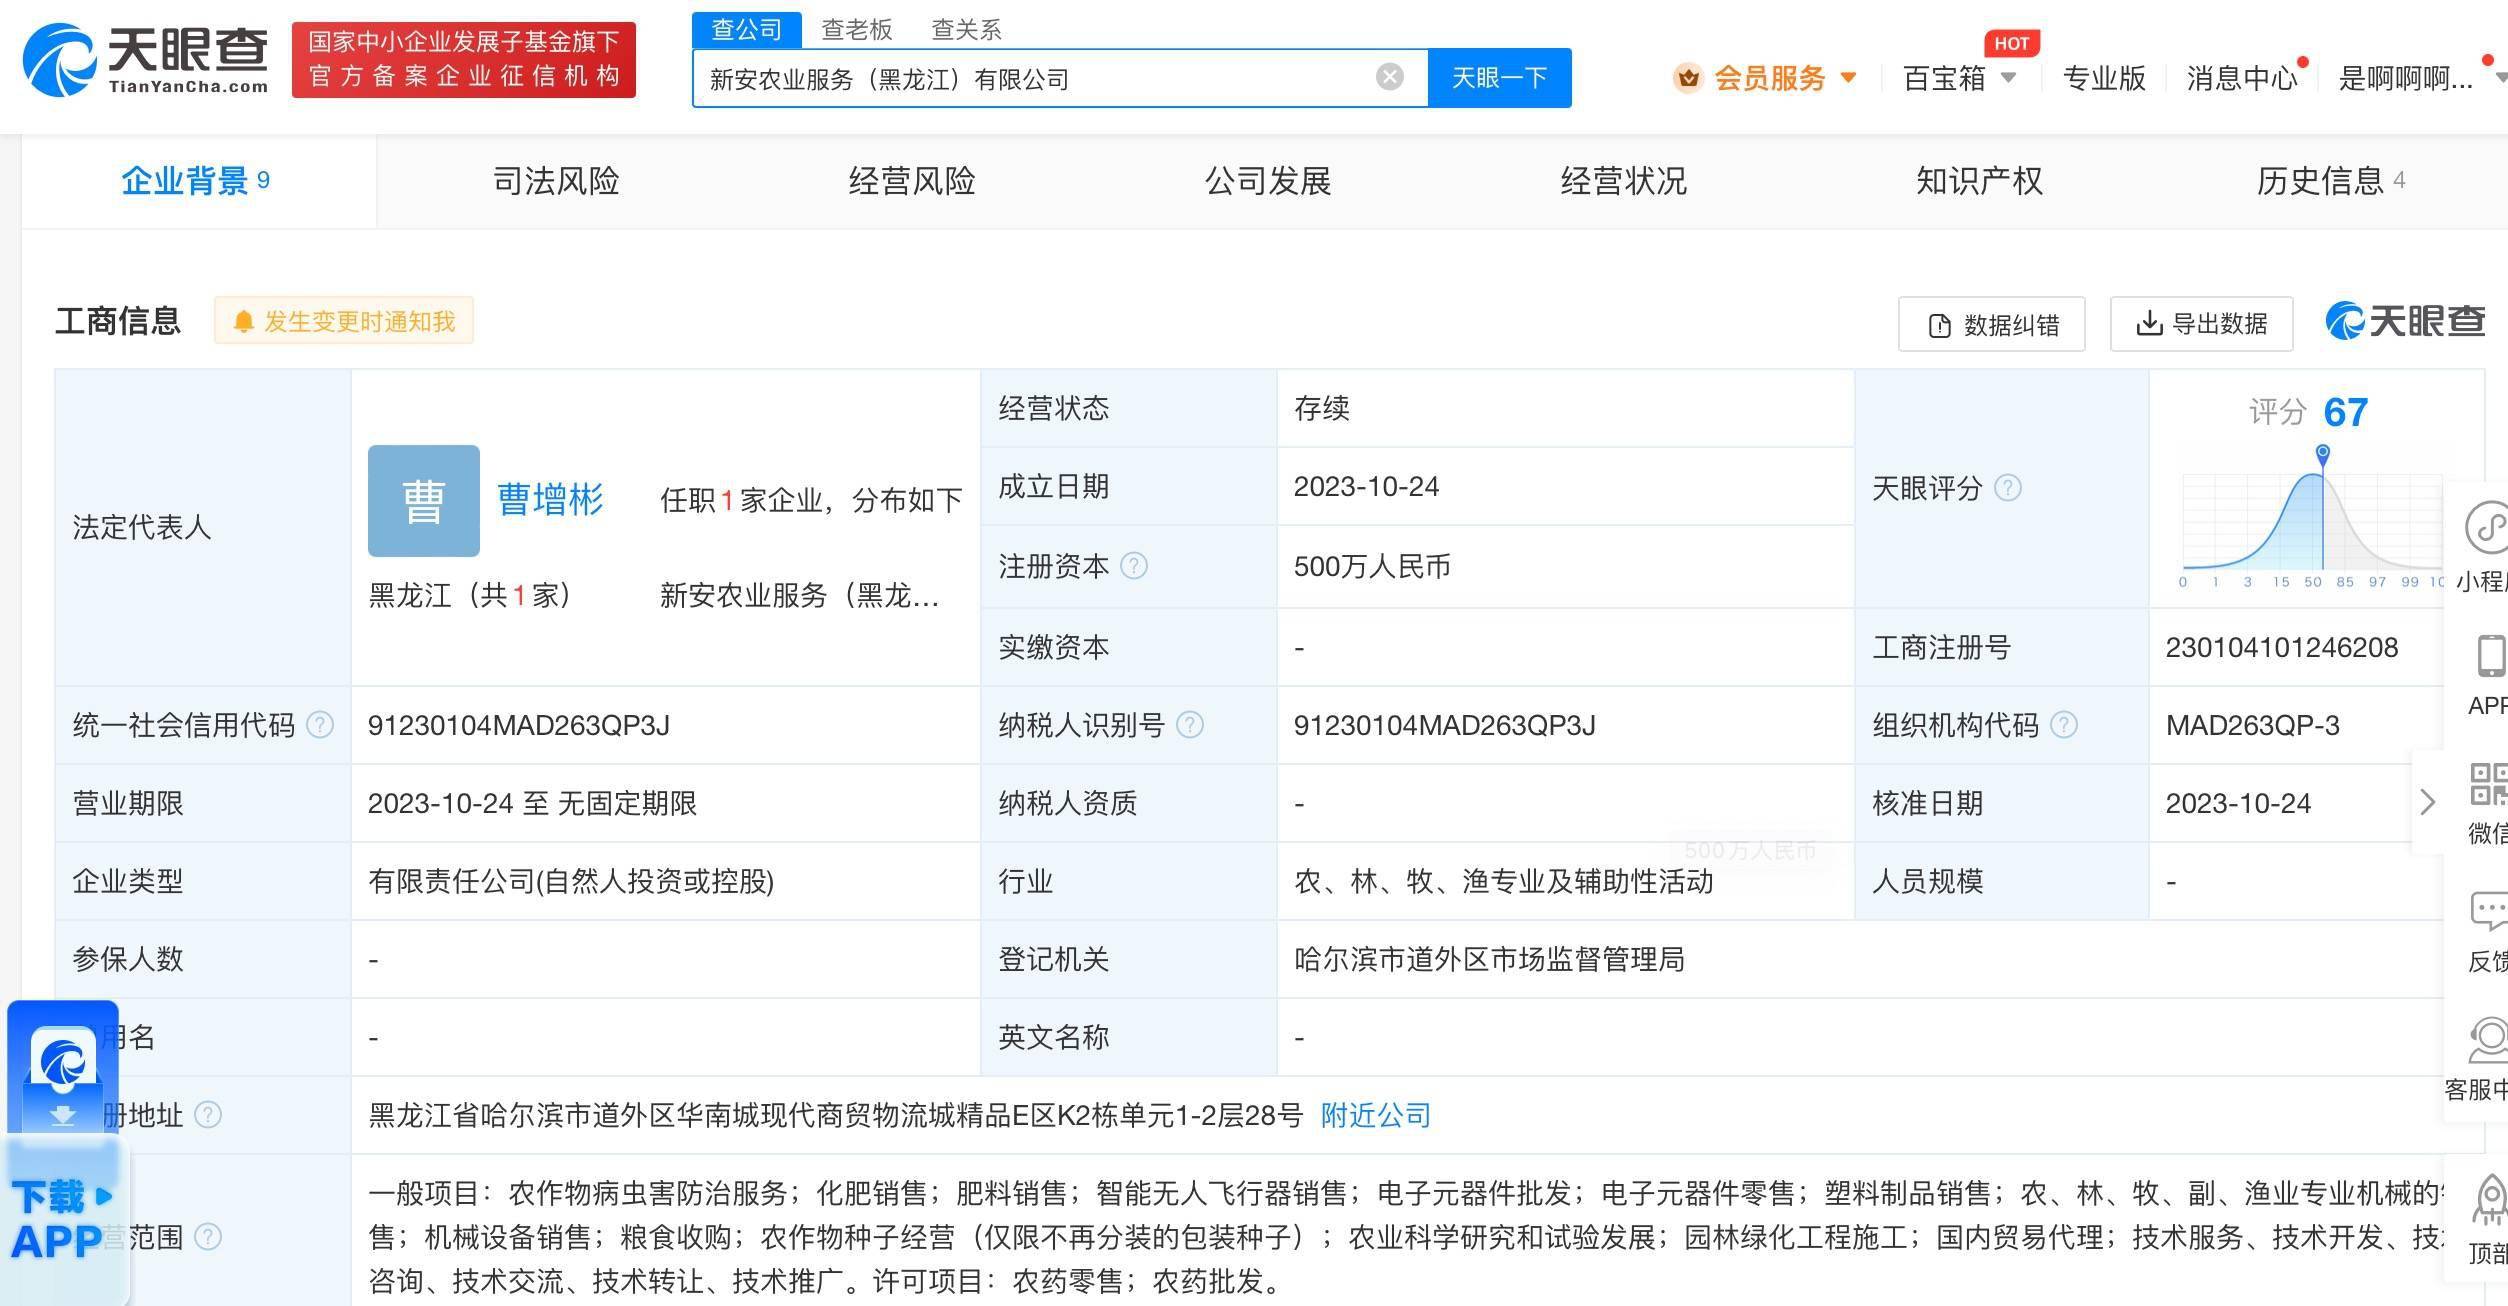Click the credit code 91230104MAD263QP3J under 统一社会信用代码

519,725
